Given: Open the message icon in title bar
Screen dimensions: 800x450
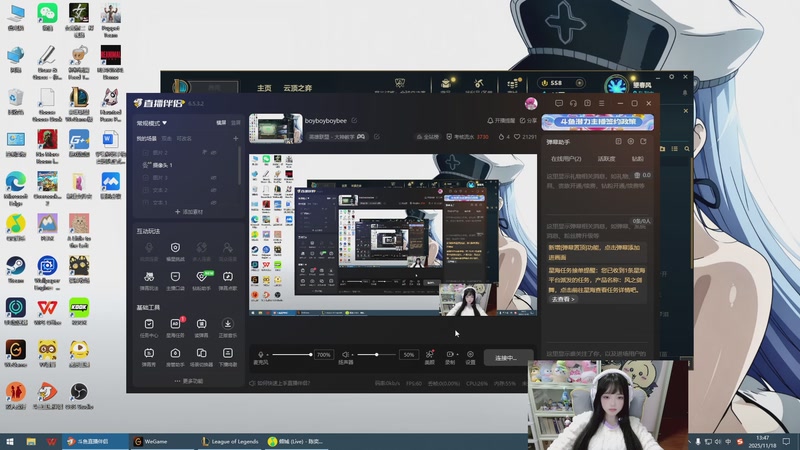Looking at the screenshot, I should tap(559, 103).
